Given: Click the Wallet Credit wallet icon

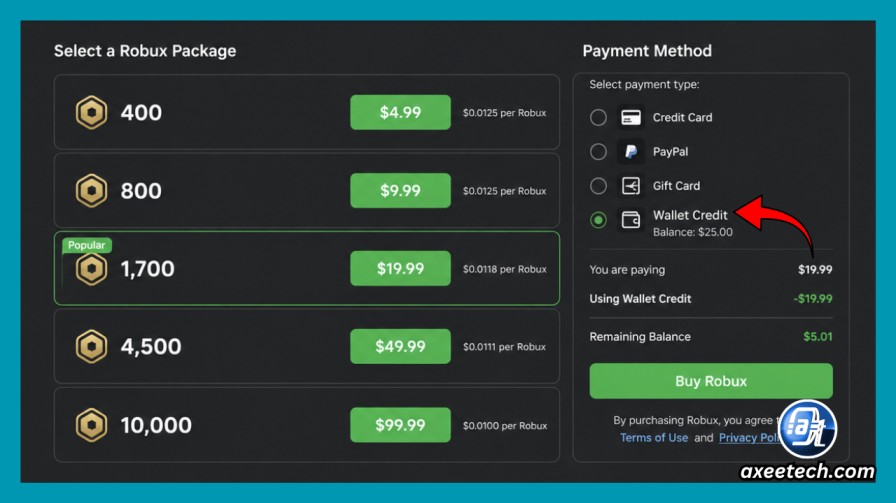Looking at the screenshot, I should (x=631, y=219).
